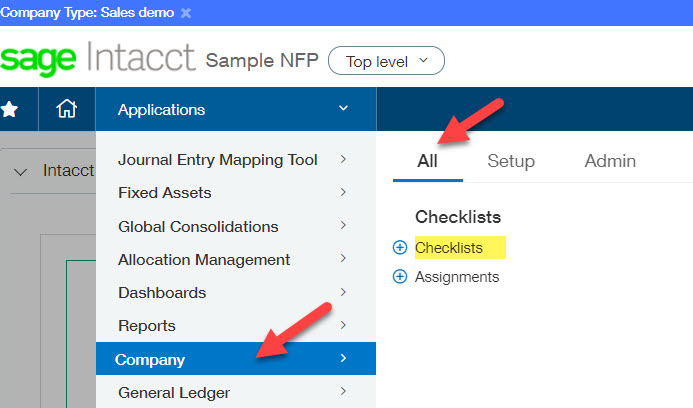Open the Dashboards submenu
693x408 pixels.
point(162,293)
